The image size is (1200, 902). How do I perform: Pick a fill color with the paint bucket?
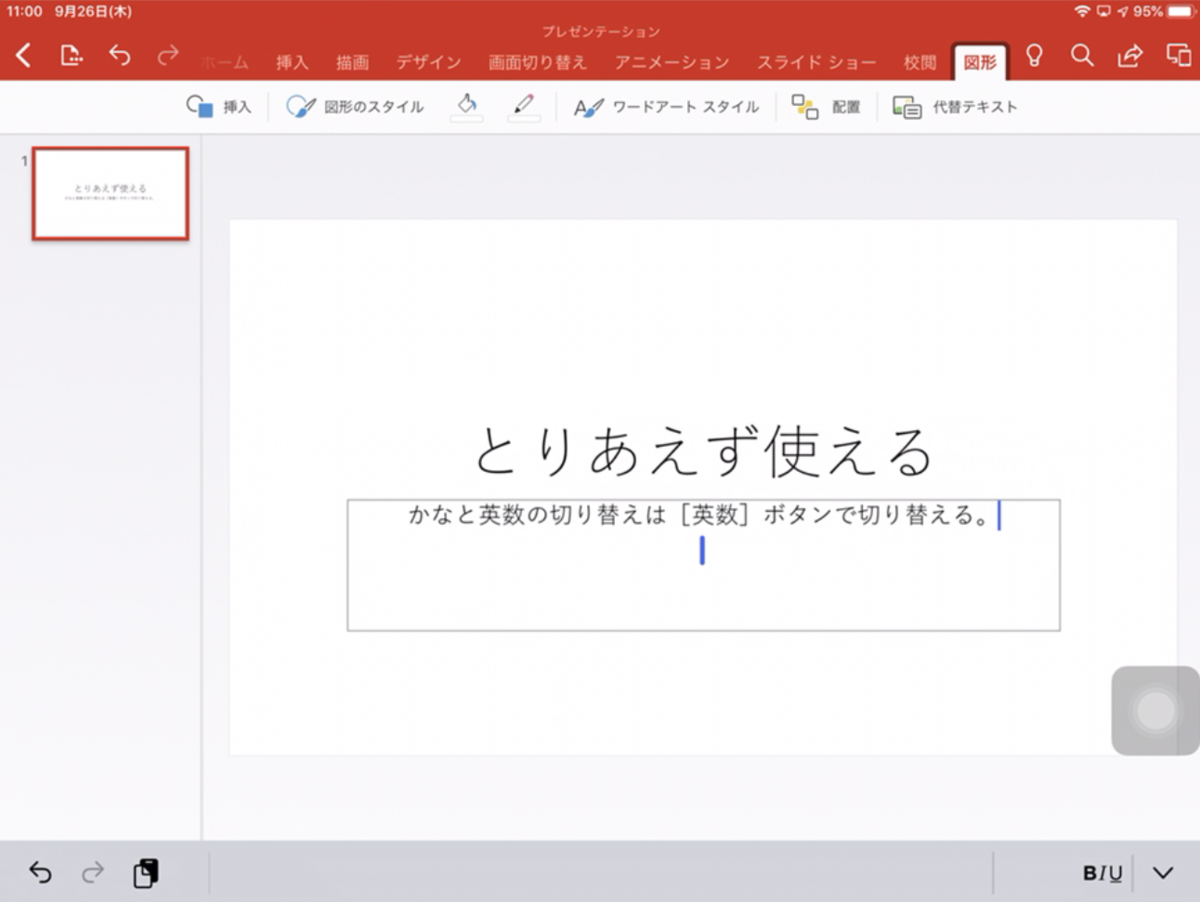pos(468,105)
